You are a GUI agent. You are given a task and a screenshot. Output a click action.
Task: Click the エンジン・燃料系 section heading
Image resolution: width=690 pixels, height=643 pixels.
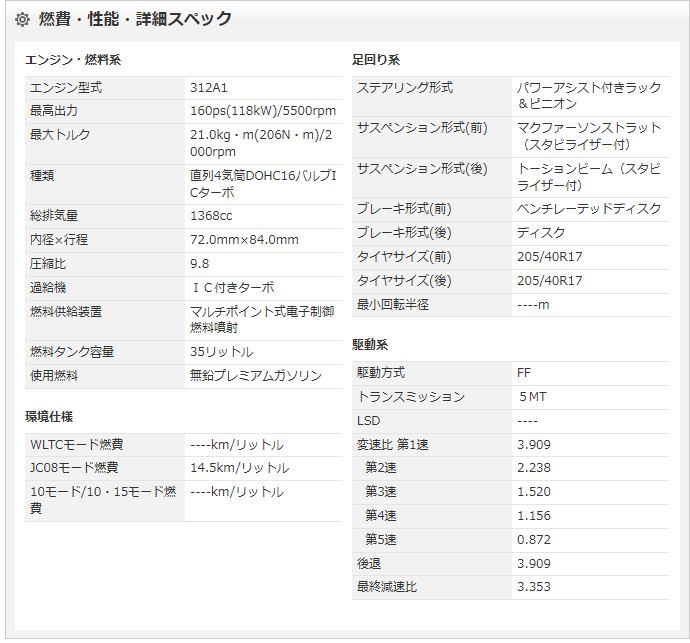tap(73, 60)
